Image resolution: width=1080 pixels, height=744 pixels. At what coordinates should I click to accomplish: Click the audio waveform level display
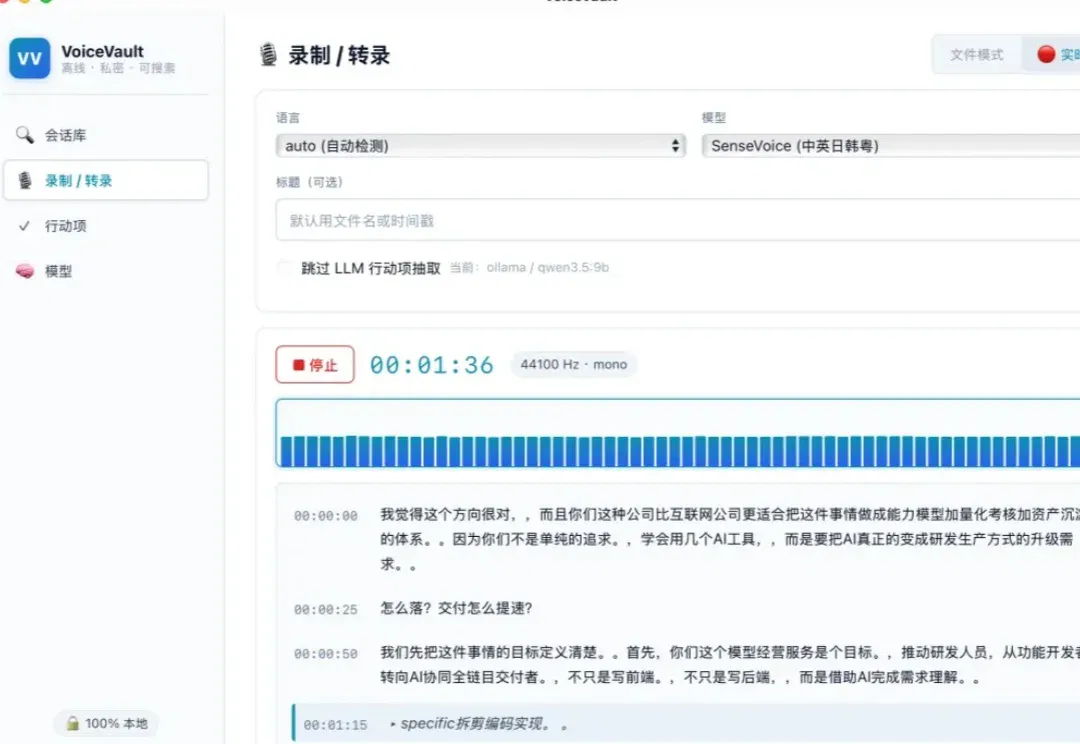(678, 433)
